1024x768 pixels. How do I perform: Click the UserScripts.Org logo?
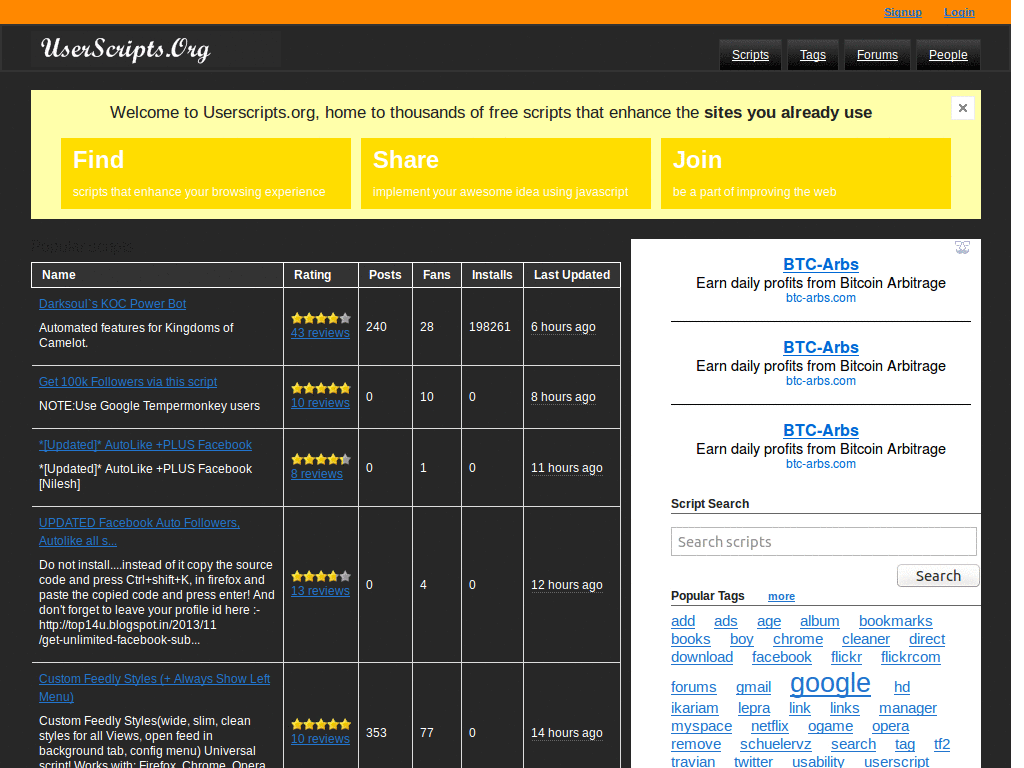[125, 49]
